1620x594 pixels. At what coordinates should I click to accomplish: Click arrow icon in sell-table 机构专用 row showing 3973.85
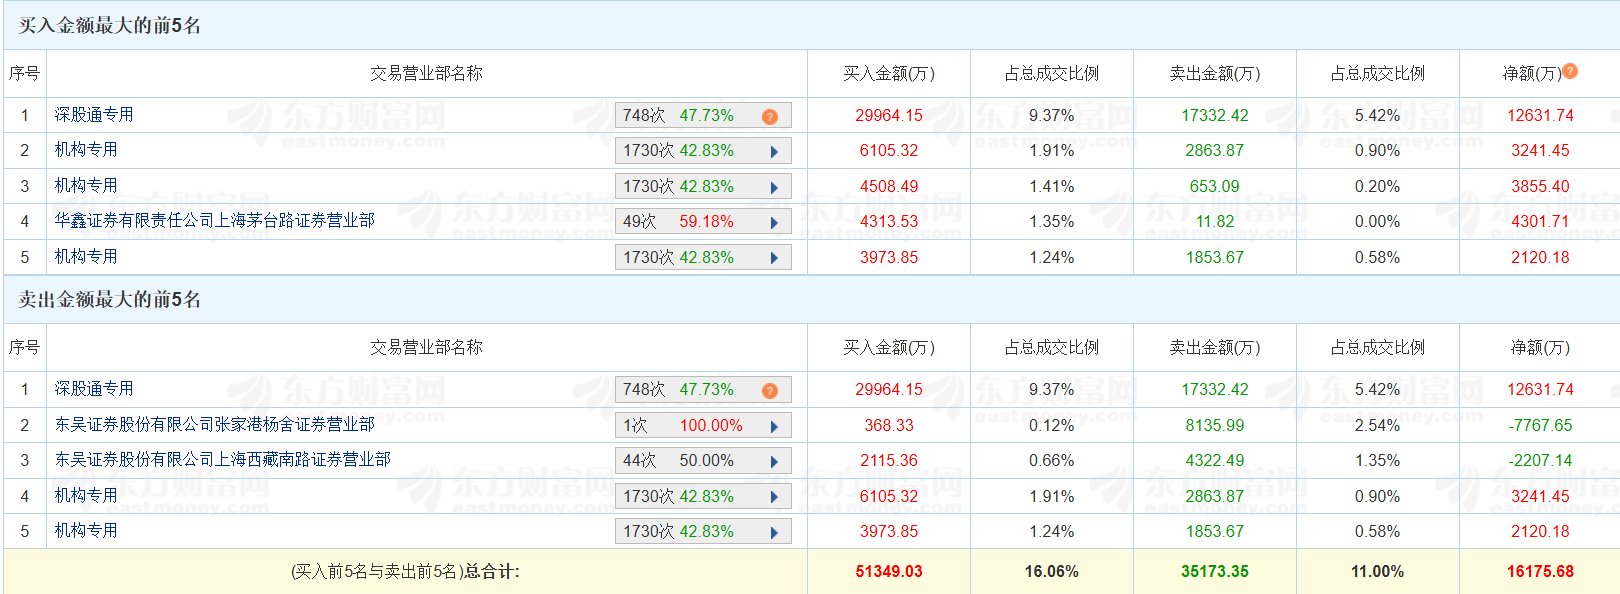click(x=774, y=533)
